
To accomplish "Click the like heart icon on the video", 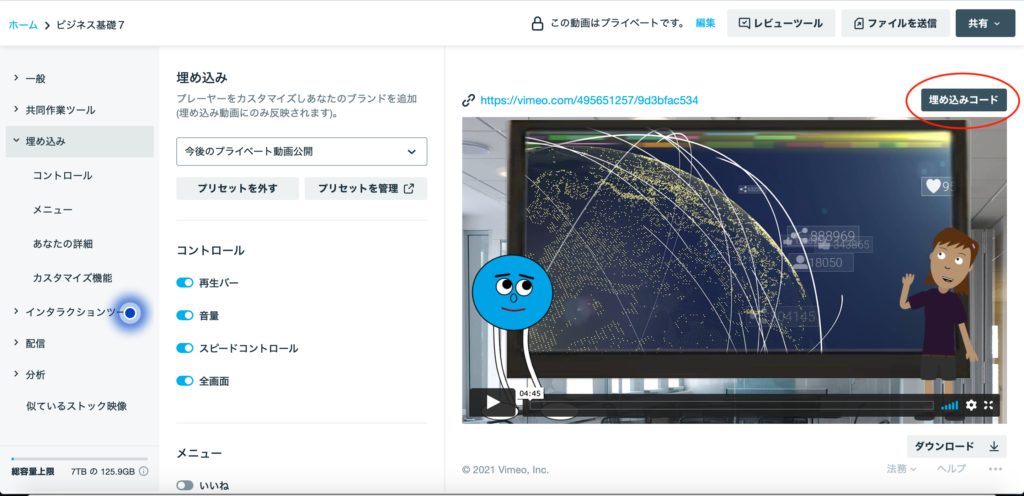I will point(934,186).
